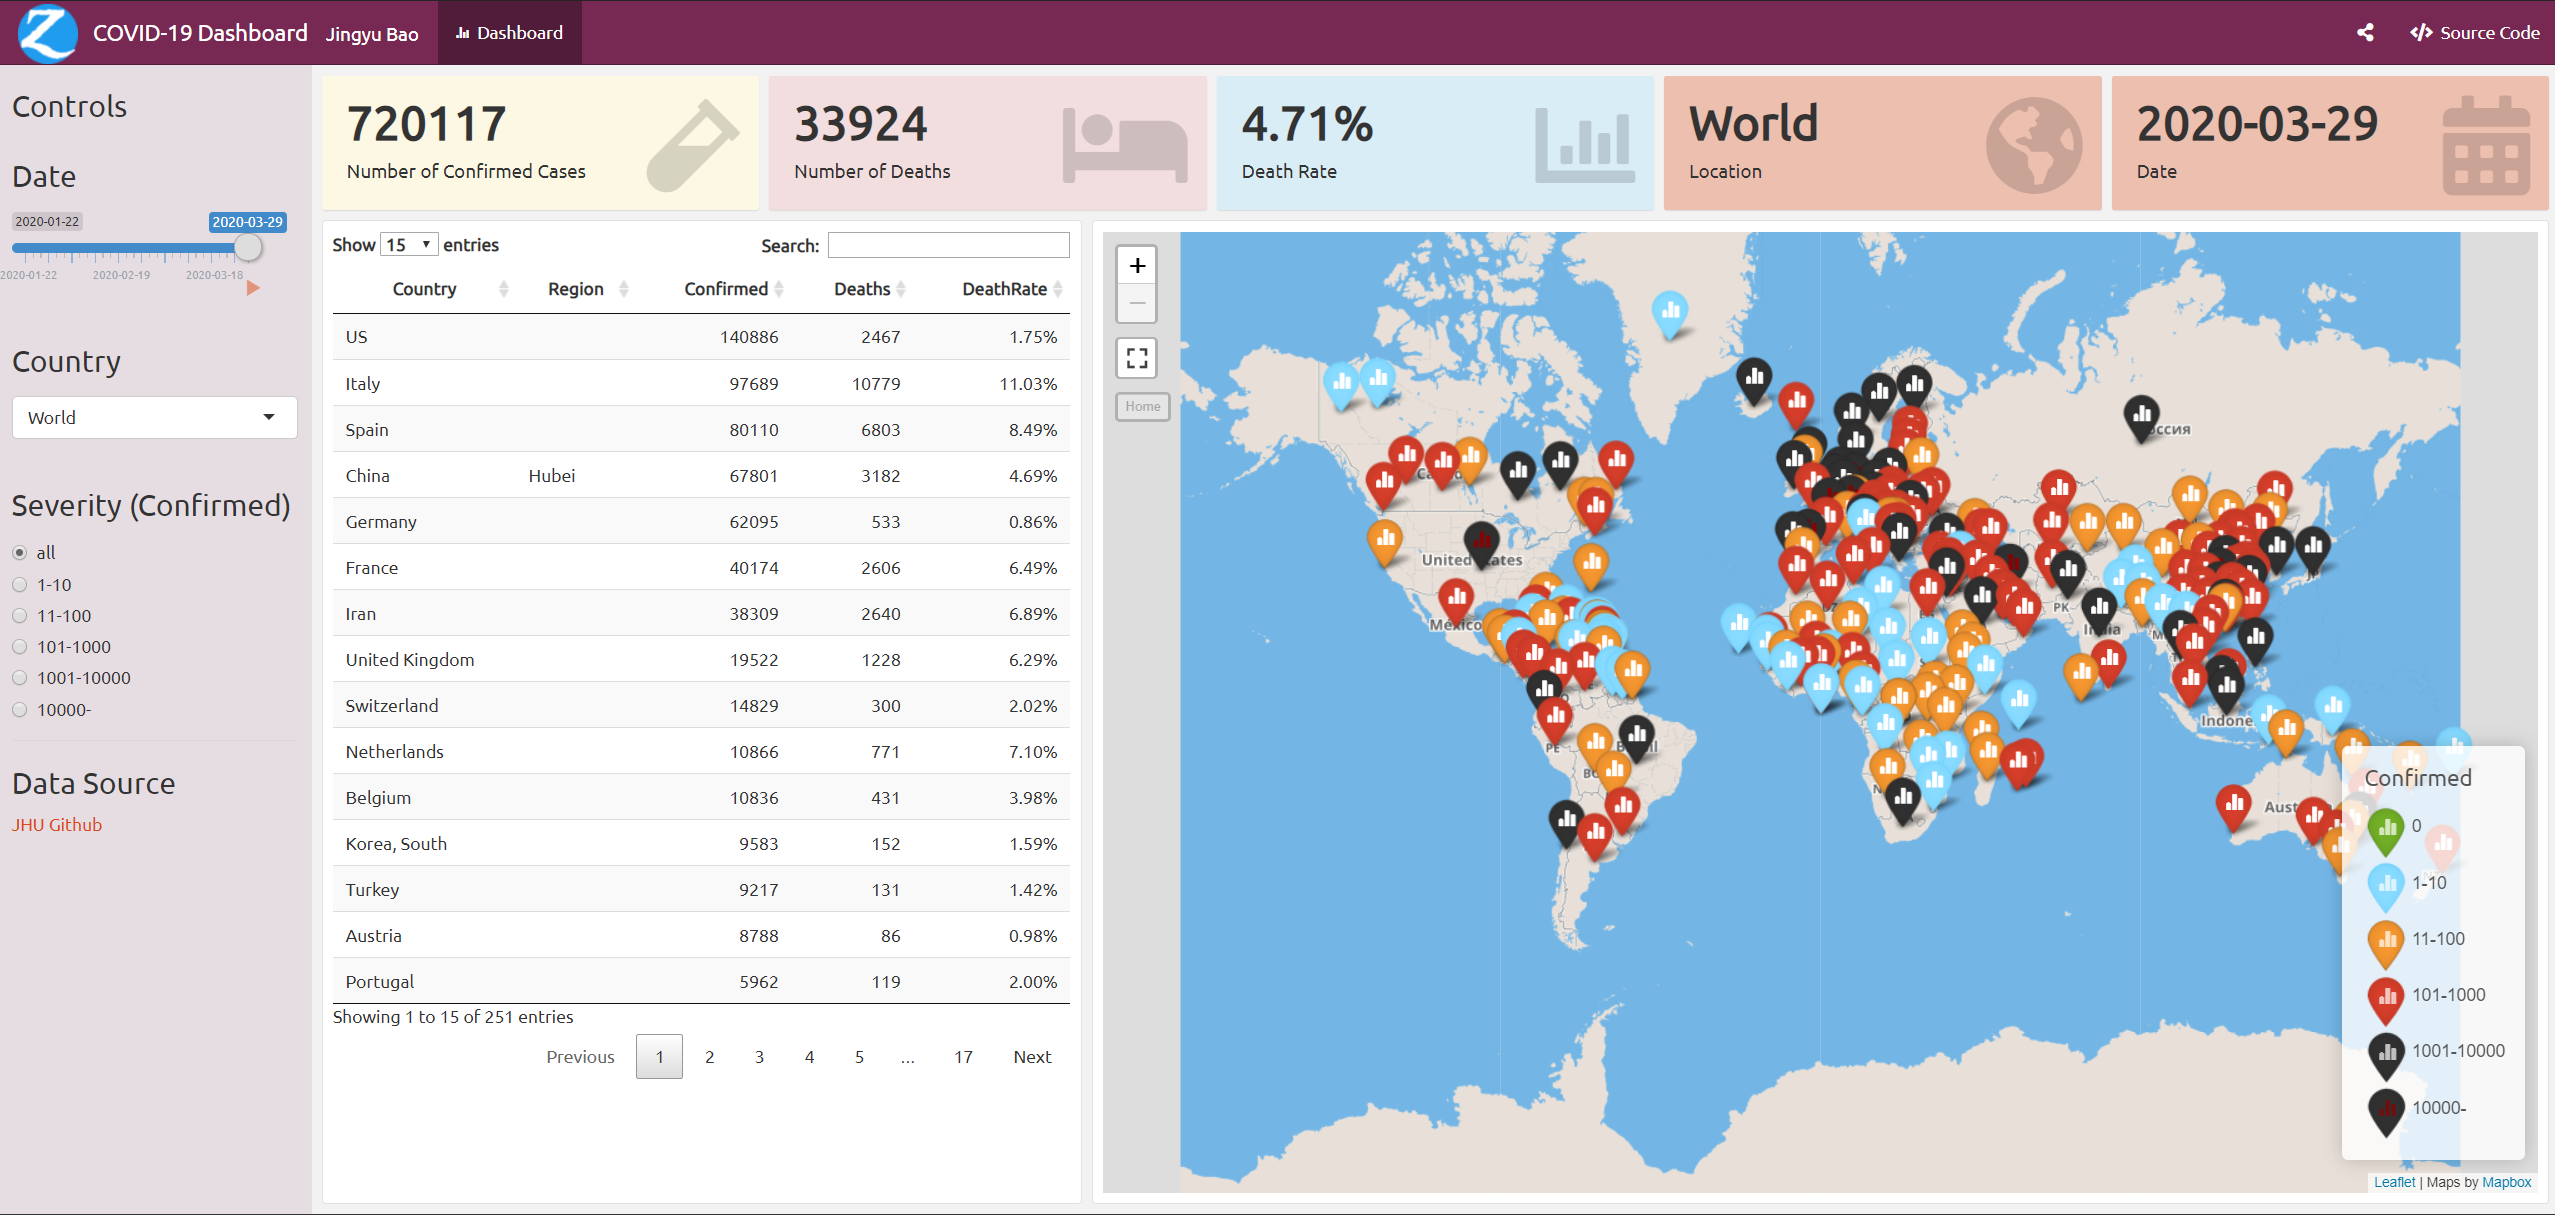Screen dimensions: 2555x1215
Task: Select the 101-1000 severity radio
Action: [x=20, y=647]
